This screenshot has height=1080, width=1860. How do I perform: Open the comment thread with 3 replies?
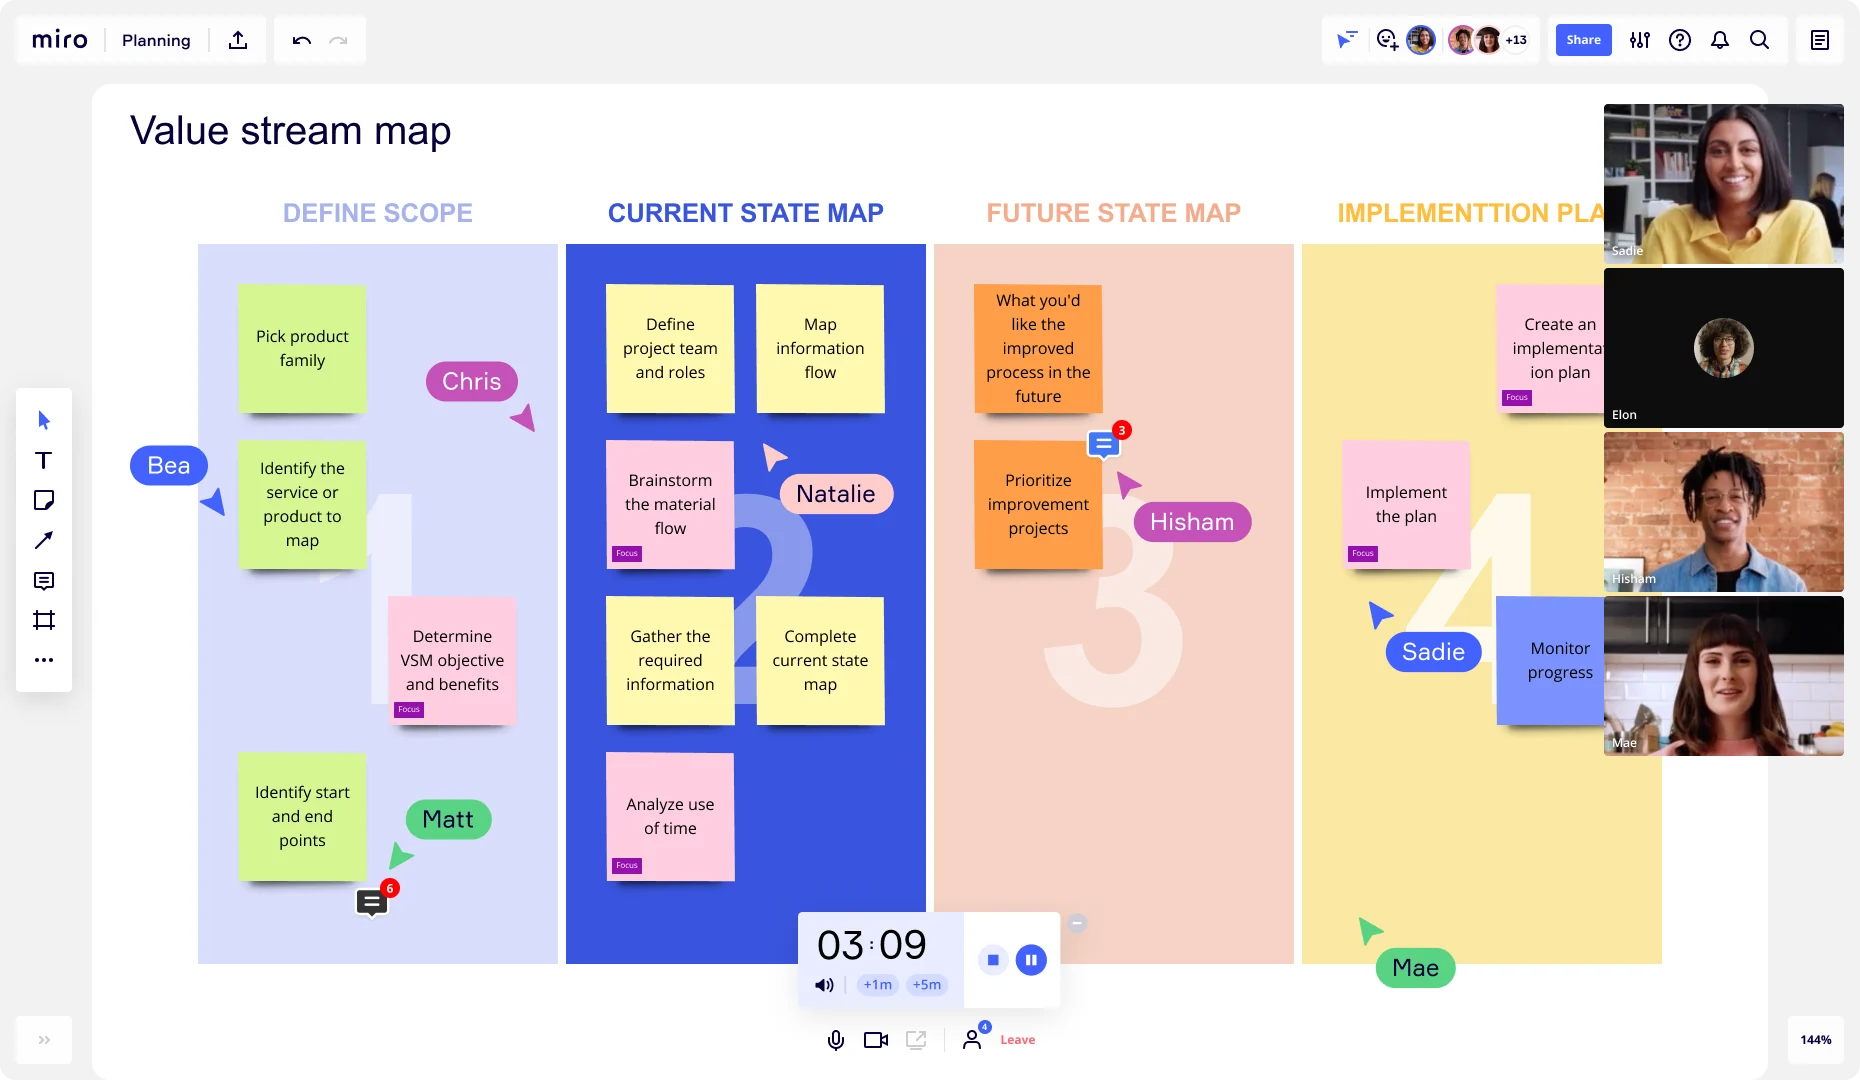(x=1105, y=443)
